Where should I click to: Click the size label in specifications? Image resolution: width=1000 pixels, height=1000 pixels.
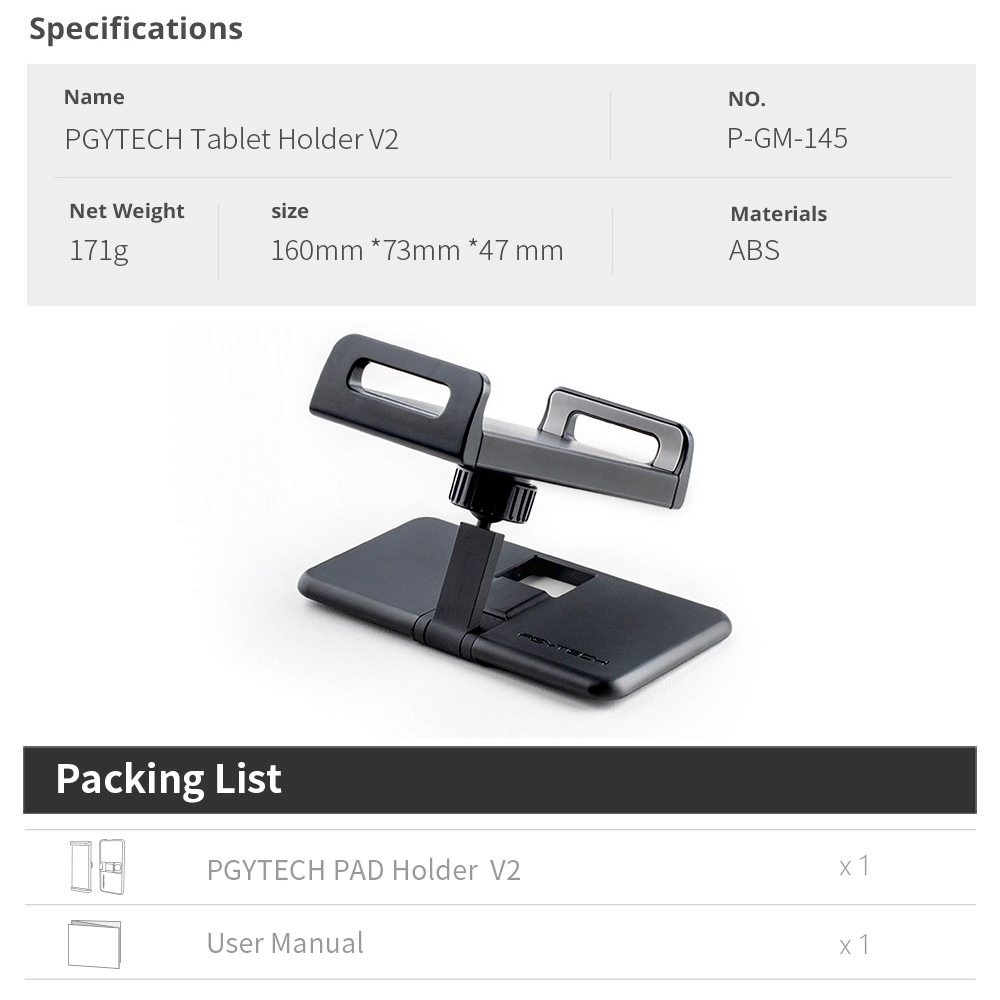click(290, 211)
